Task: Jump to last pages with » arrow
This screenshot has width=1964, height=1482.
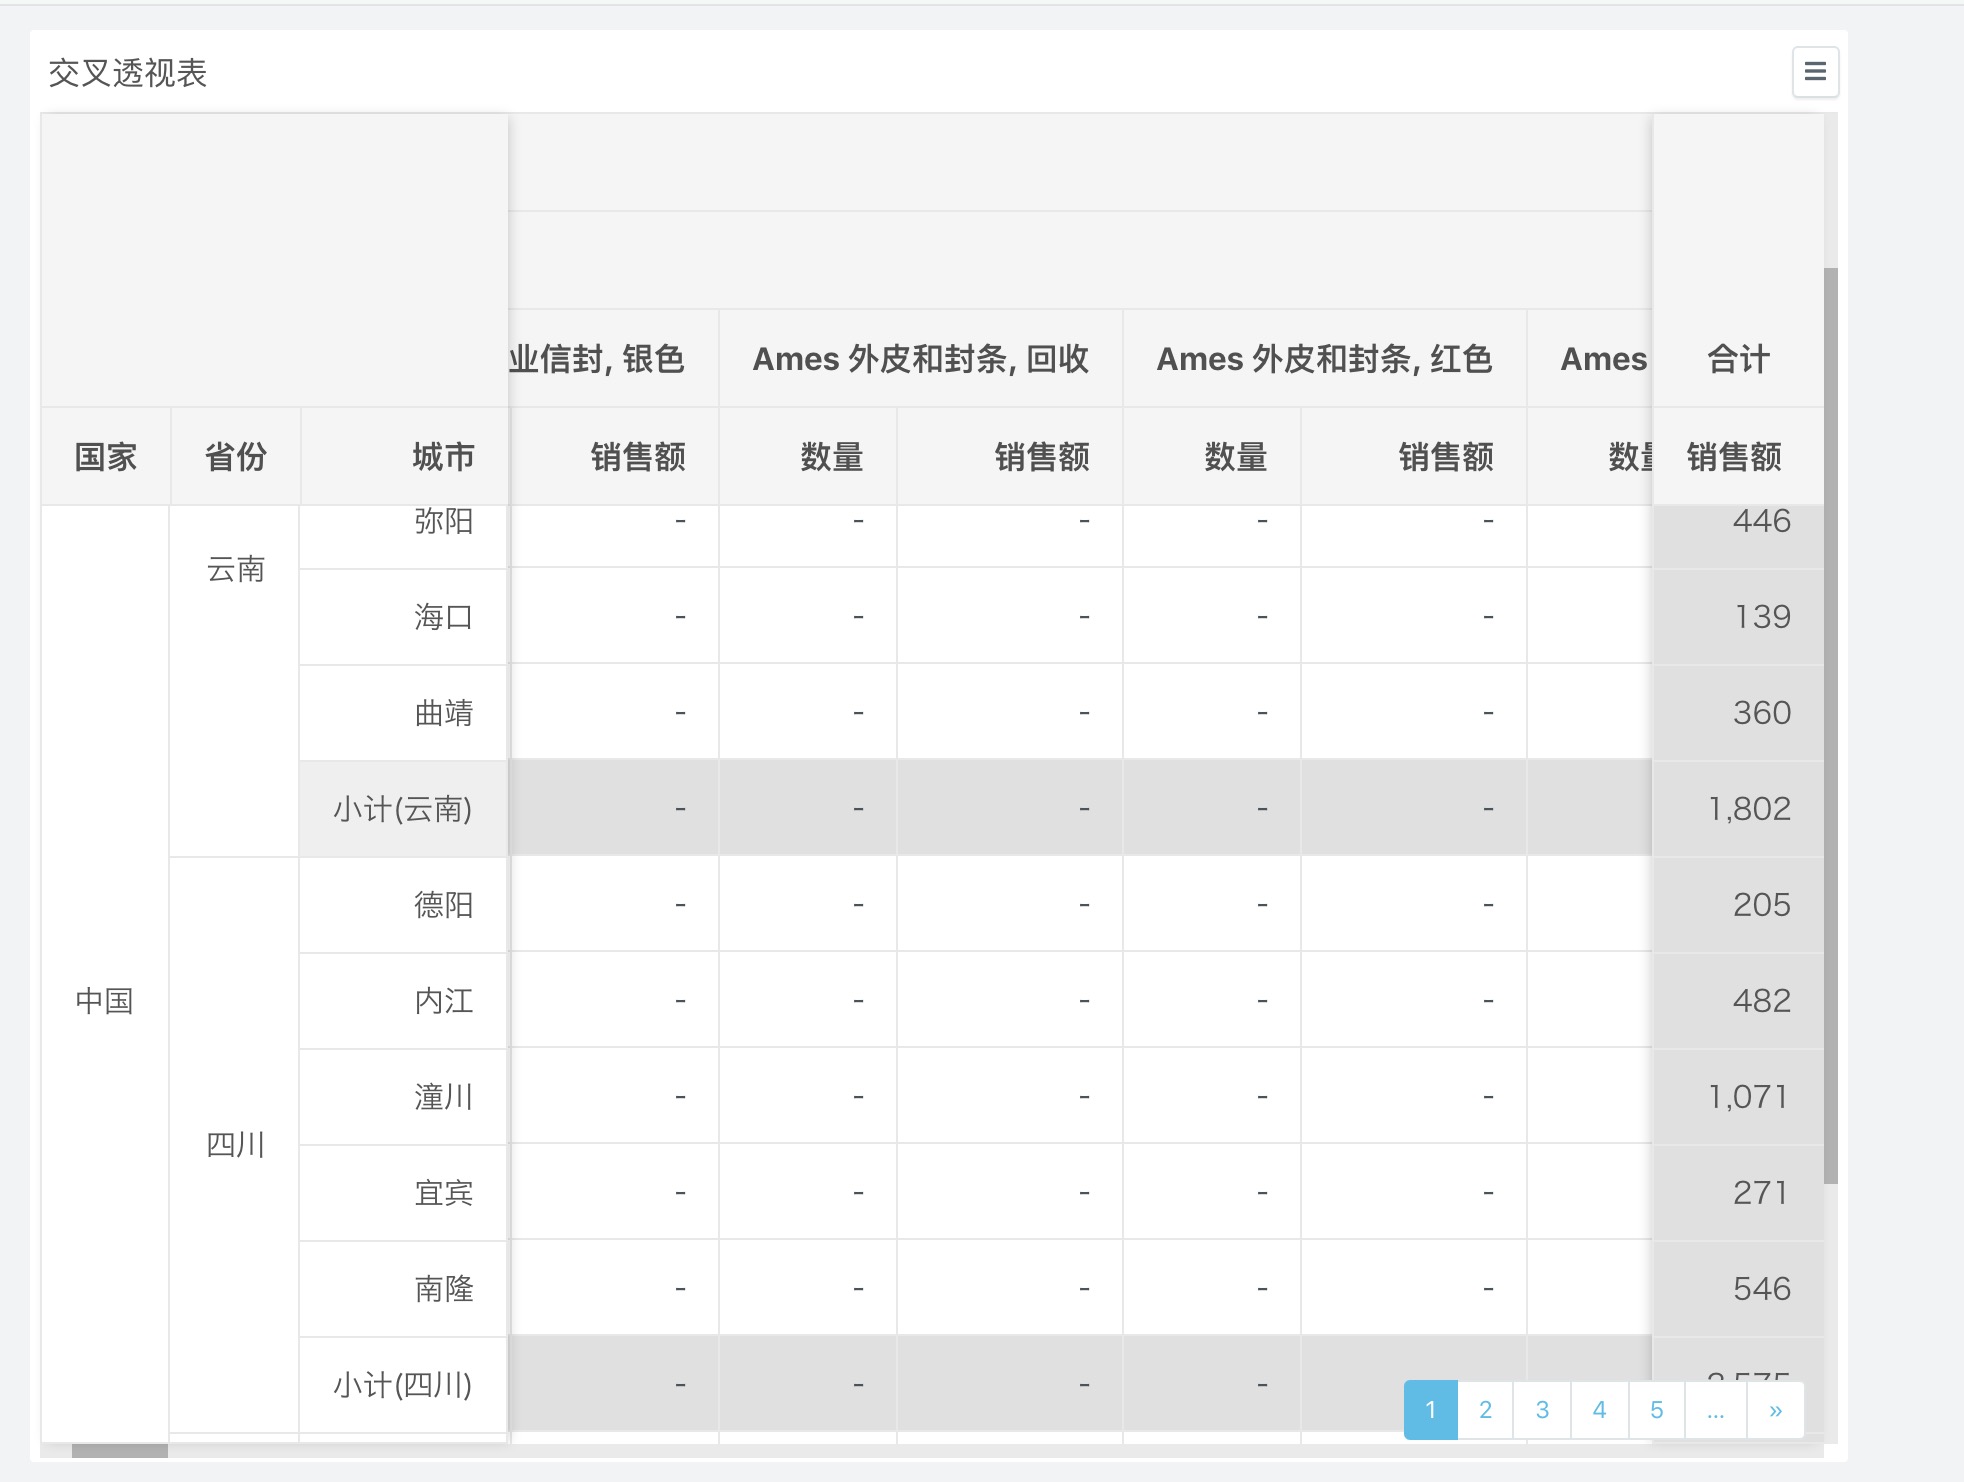Action: (x=1775, y=1410)
